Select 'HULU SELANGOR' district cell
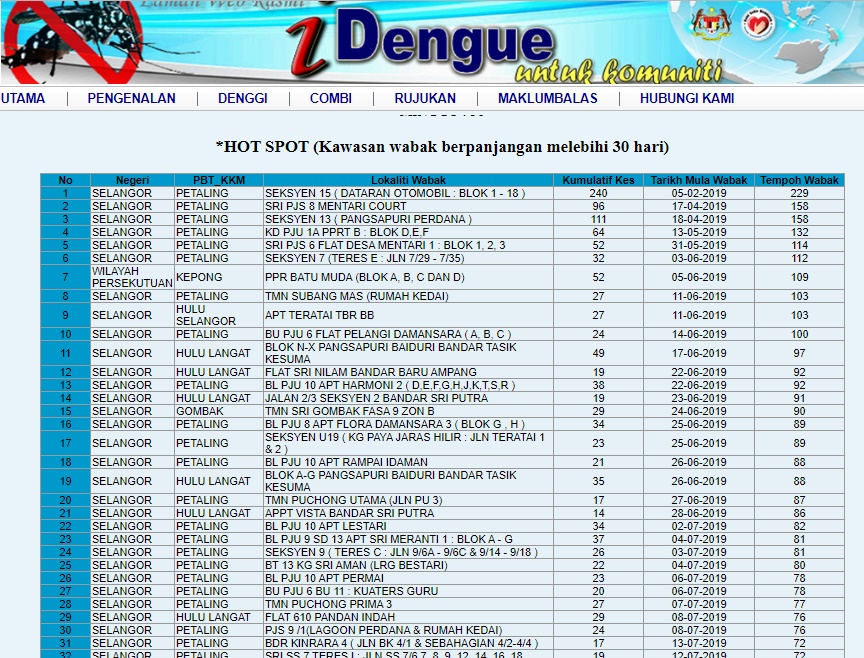Screen dimensions: 864x658 219,315
